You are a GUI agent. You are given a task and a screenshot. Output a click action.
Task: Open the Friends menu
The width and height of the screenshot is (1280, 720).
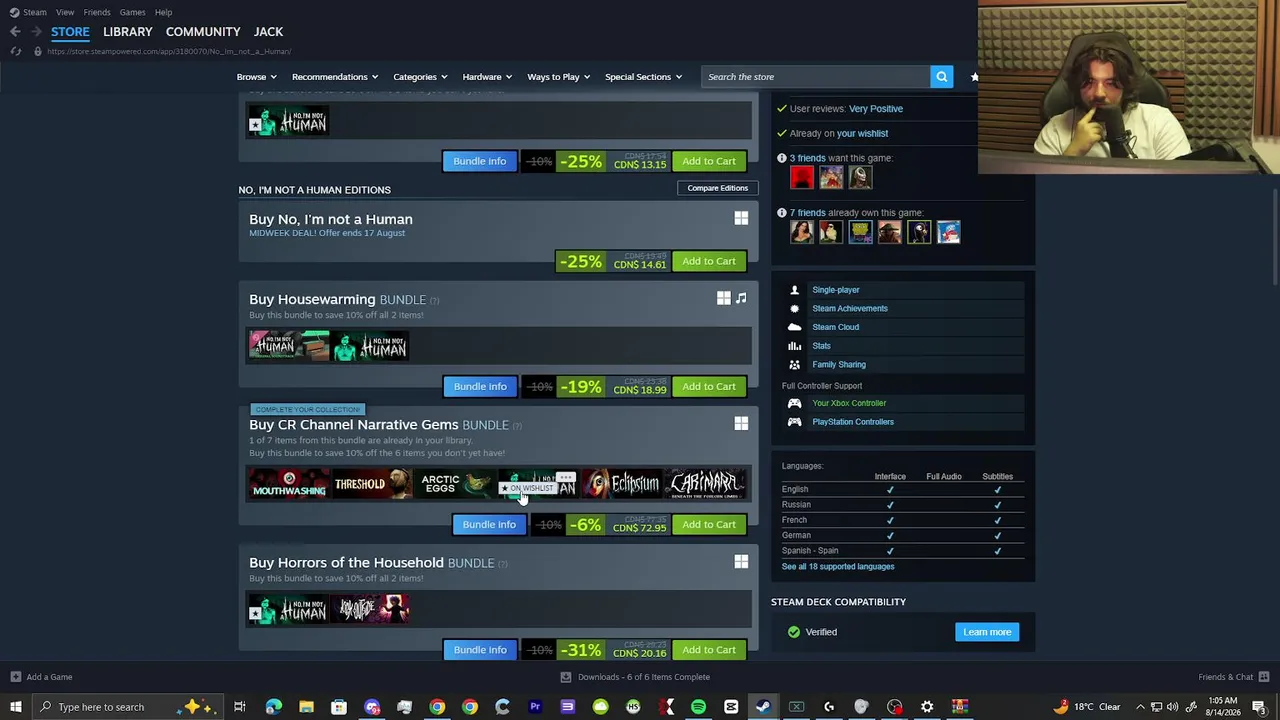point(97,12)
